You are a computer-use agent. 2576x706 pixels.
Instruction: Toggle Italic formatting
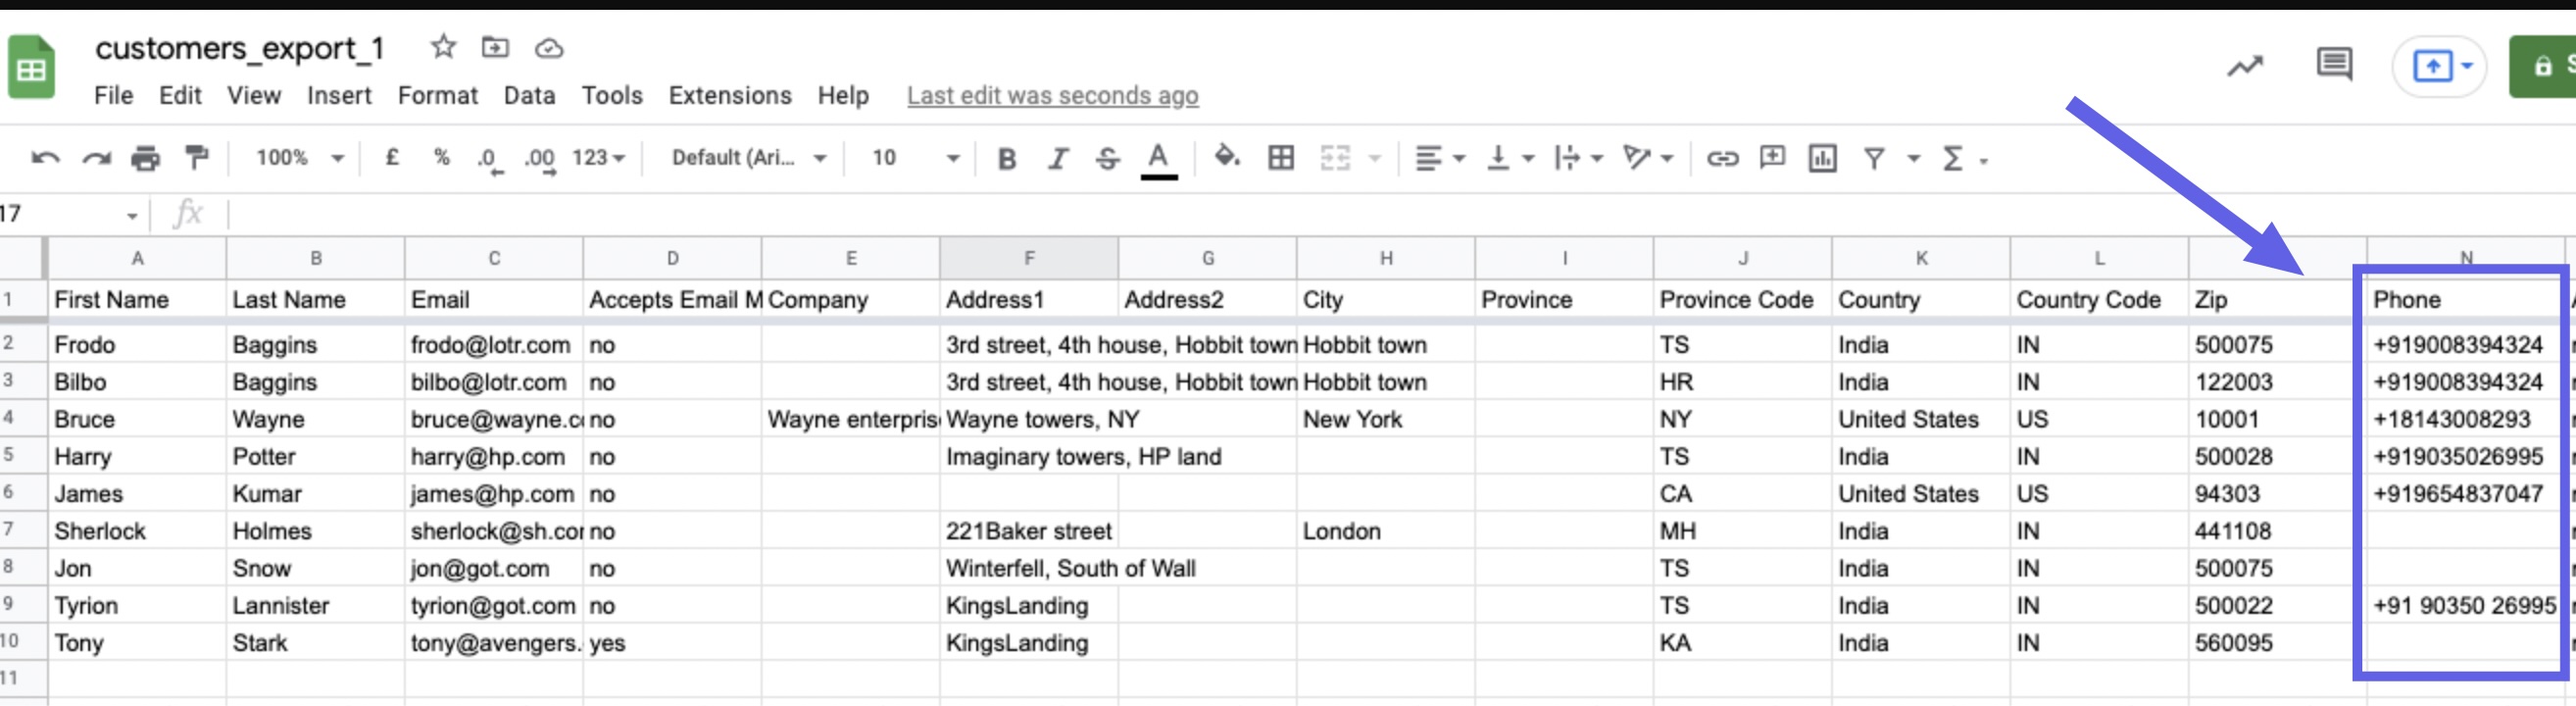1058,158
